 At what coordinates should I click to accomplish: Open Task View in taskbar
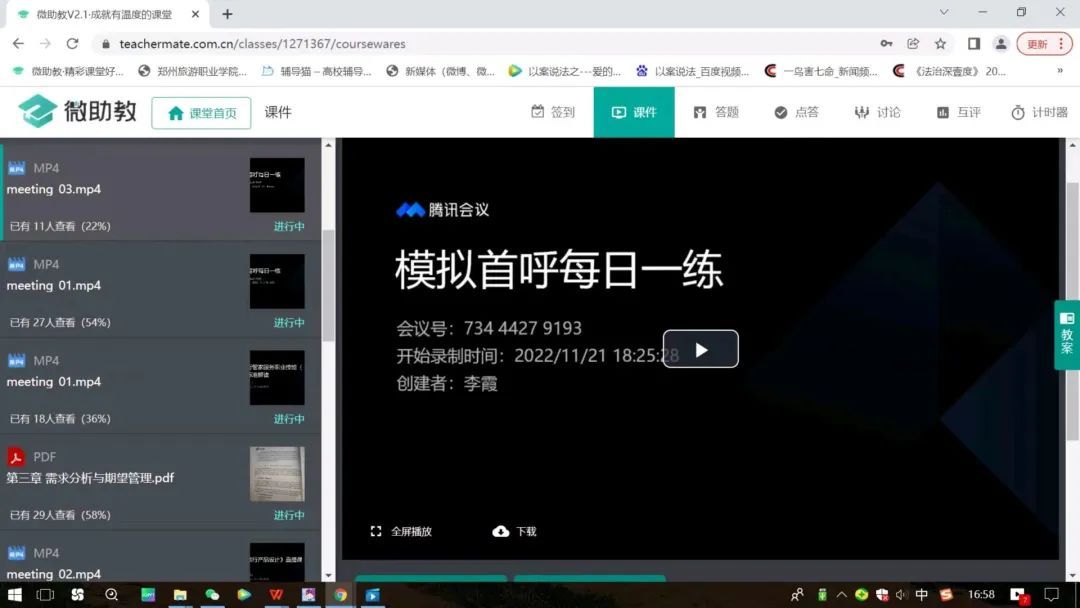pos(45,594)
